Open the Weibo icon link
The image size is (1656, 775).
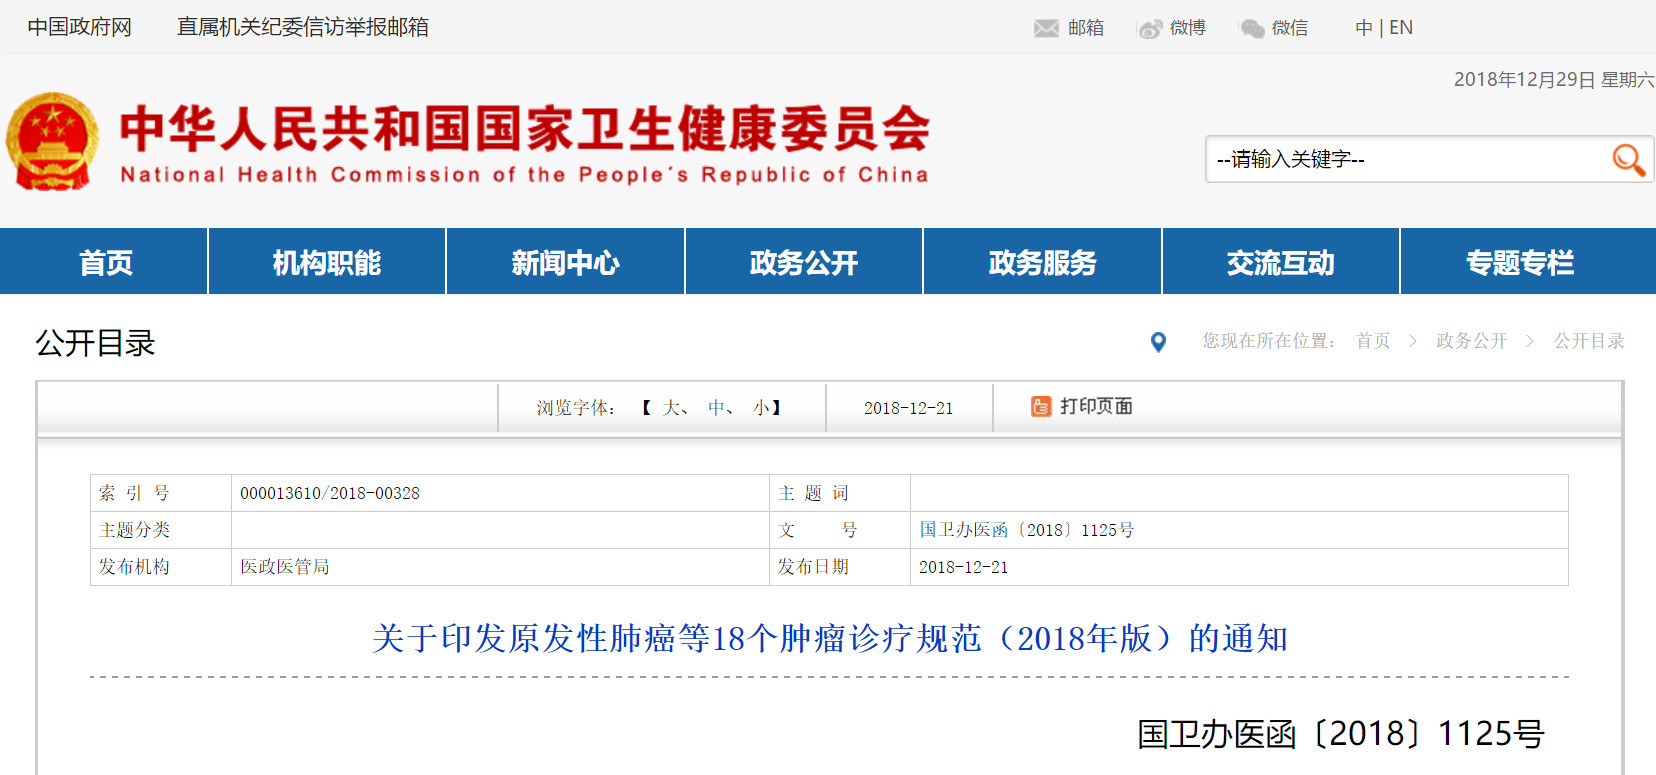[x=1150, y=28]
